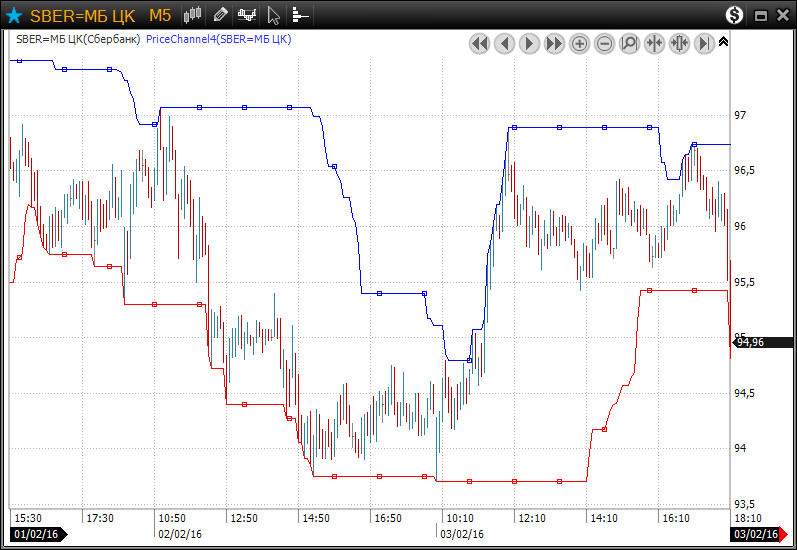Step chart one bar left
The image size is (797, 550).
pyautogui.click(x=505, y=43)
